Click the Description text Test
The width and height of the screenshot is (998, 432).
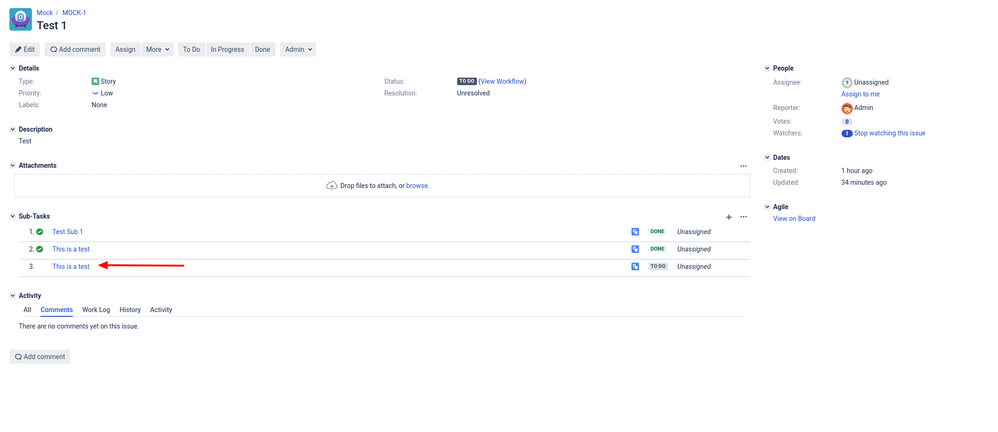25,141
